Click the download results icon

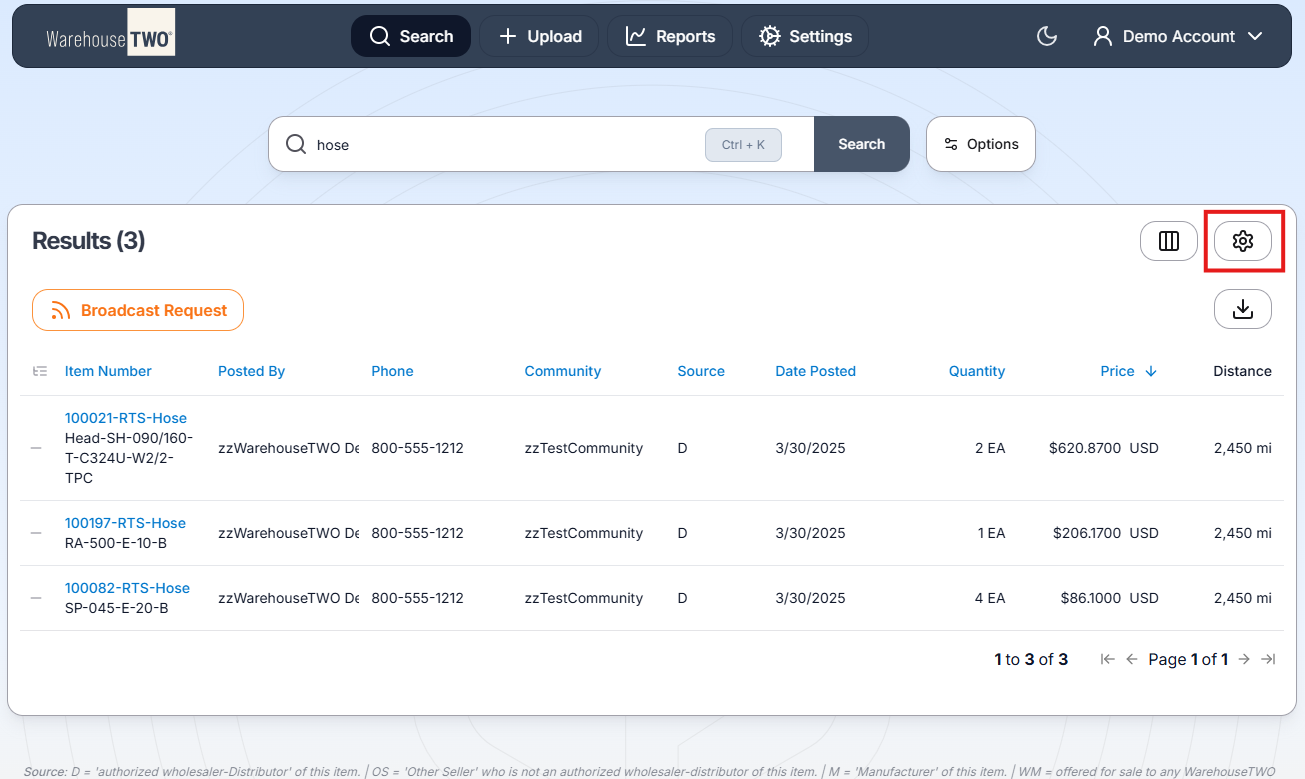(x=1242, y=309)
